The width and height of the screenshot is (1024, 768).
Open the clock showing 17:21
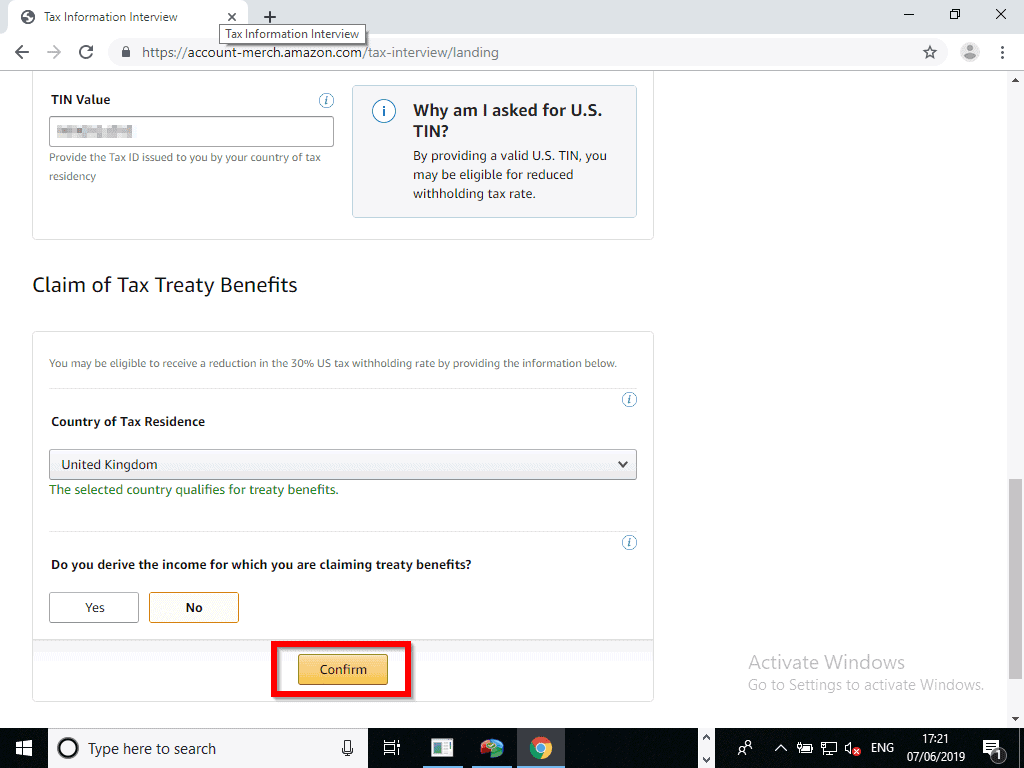coord(935,748)
